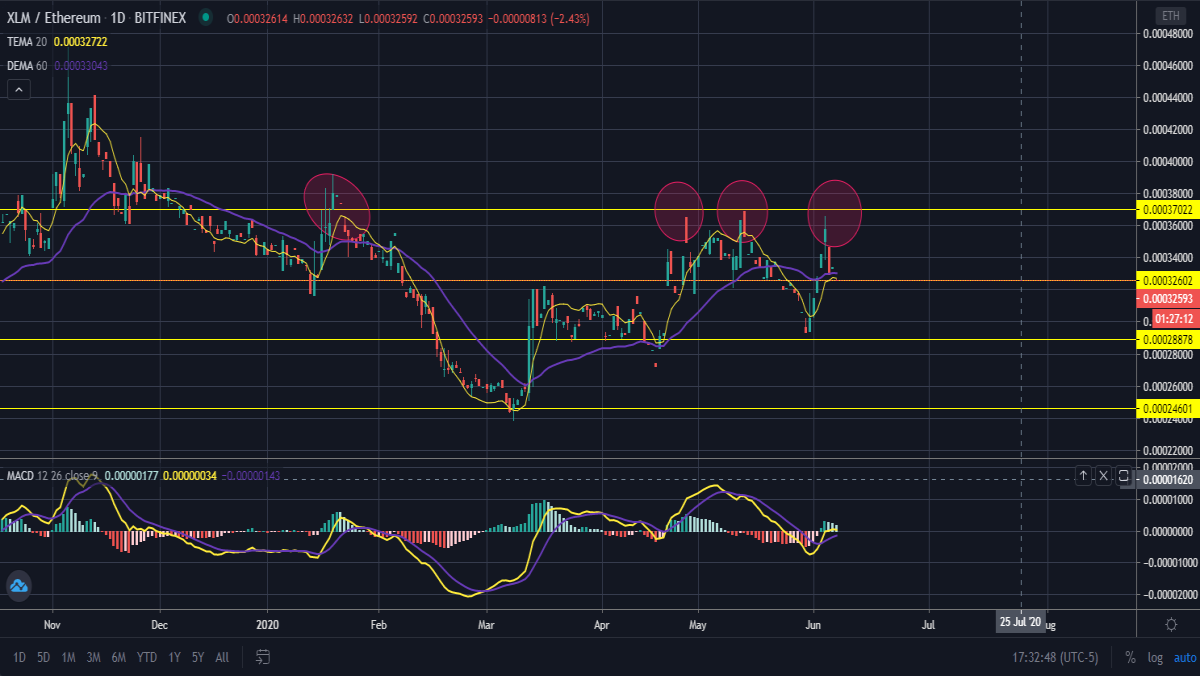This screenshot has height=676, width=1200.
Task: Switch to the 1Y date range
Action: (174, 657)
